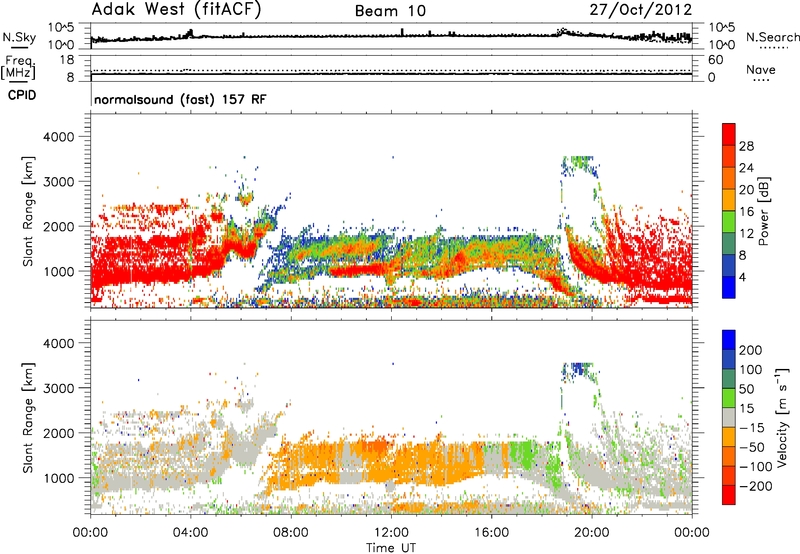The image size is (800, 554).
Task: Click '2000' tick in power panel
Action: tap(58, 226)
